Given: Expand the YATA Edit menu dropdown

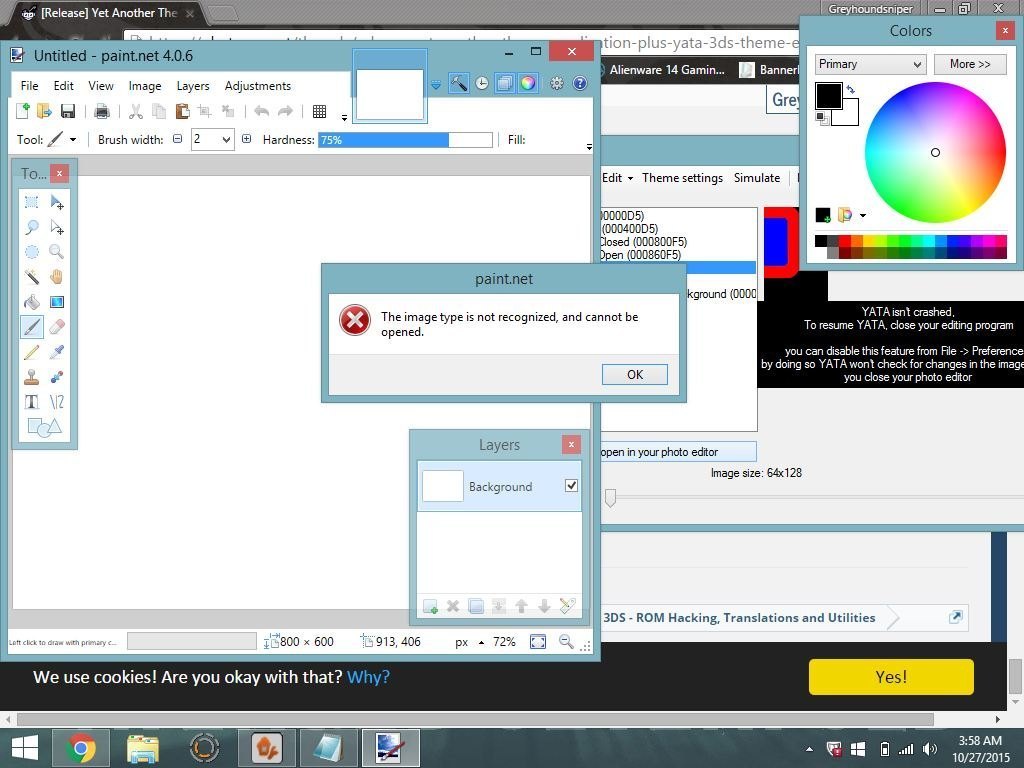Looking at the screenshot, I should (617, 178).
